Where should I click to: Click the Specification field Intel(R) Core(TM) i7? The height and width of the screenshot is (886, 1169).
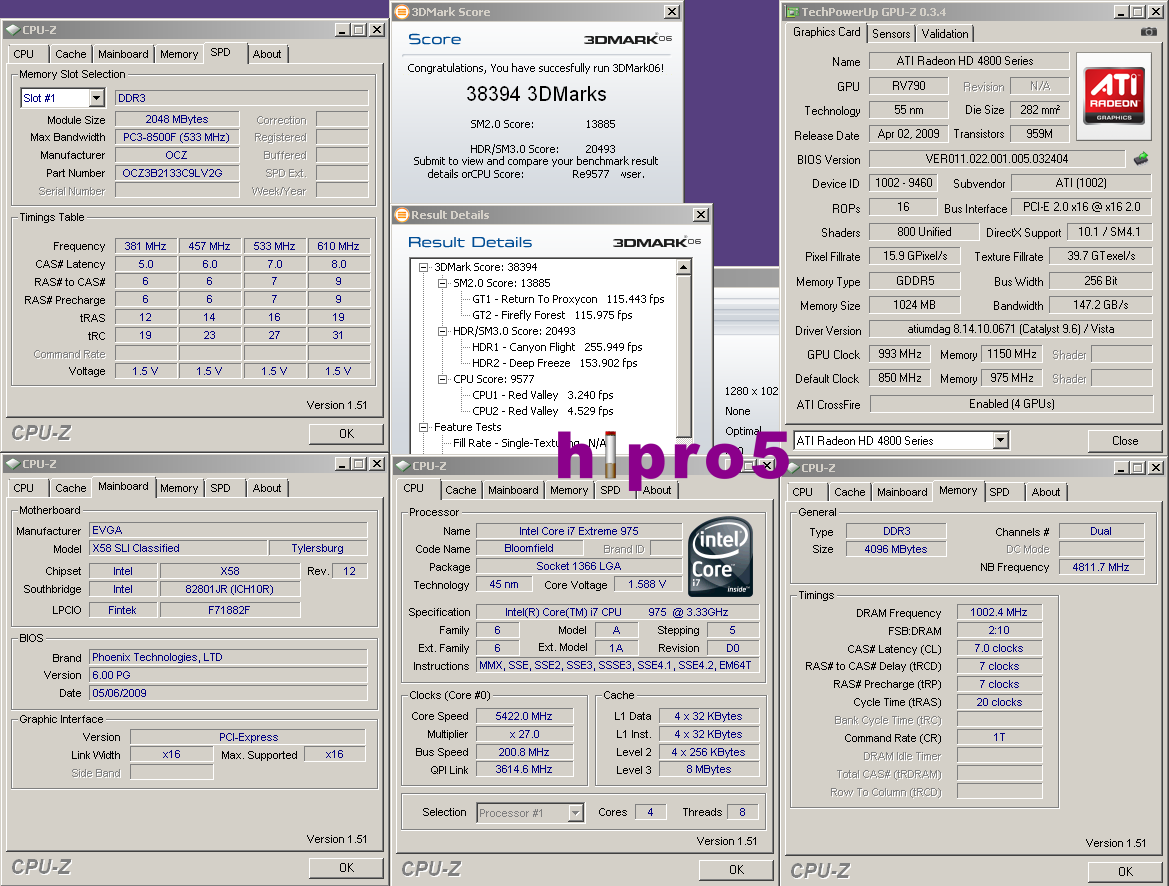[617, 612]
